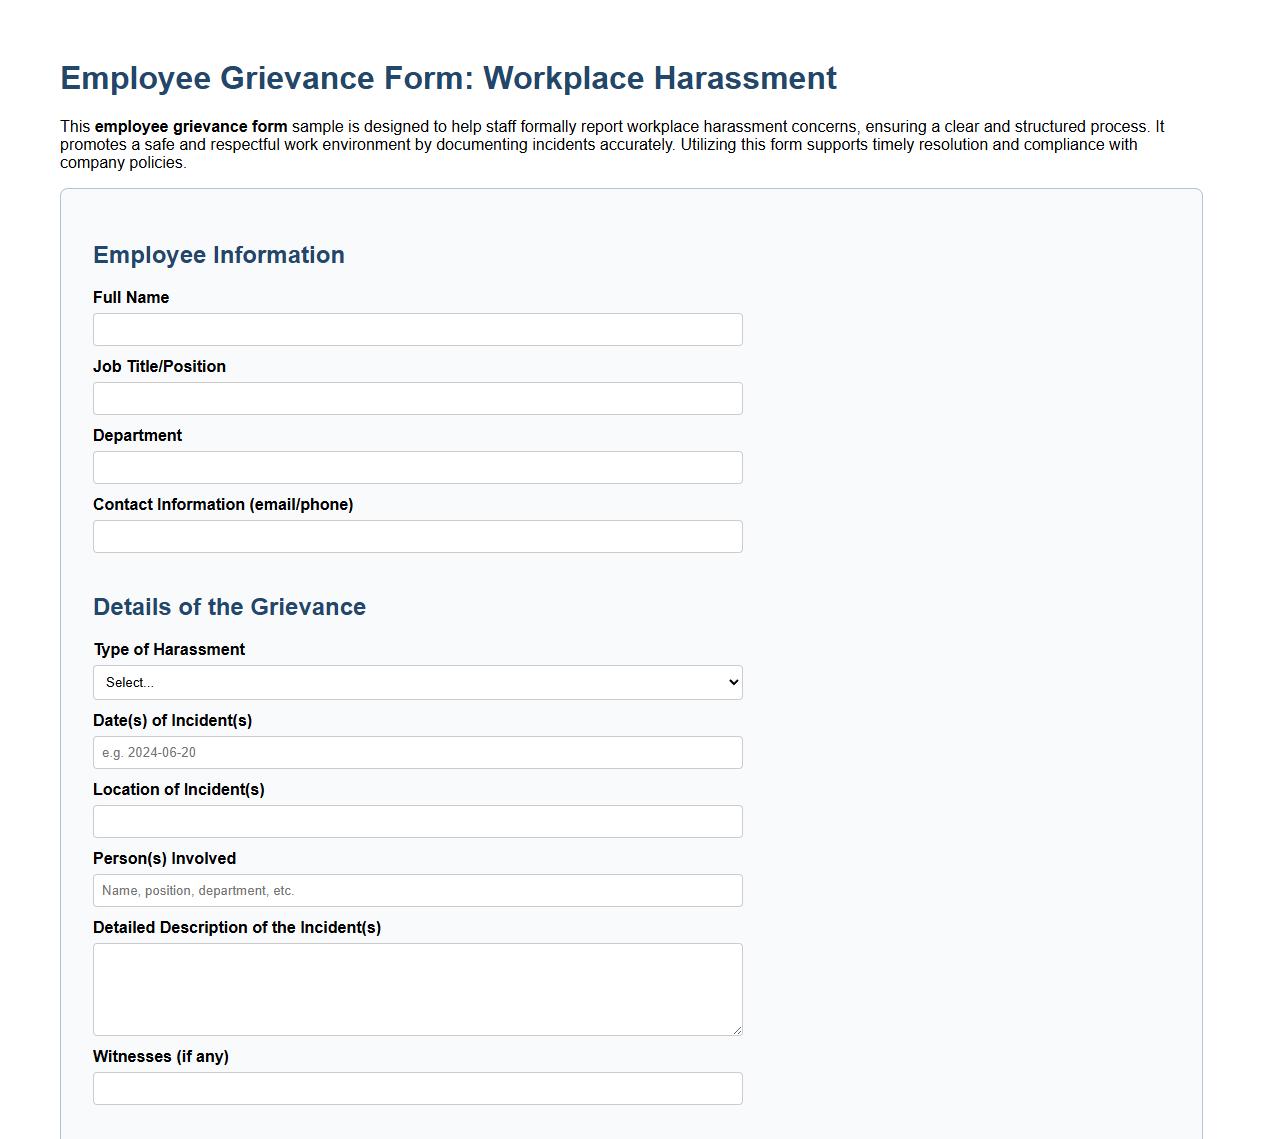This screenshot has width=1263, height=1139.
Task: Click the Witnesses (if any) input
Action: point(417,1088)
